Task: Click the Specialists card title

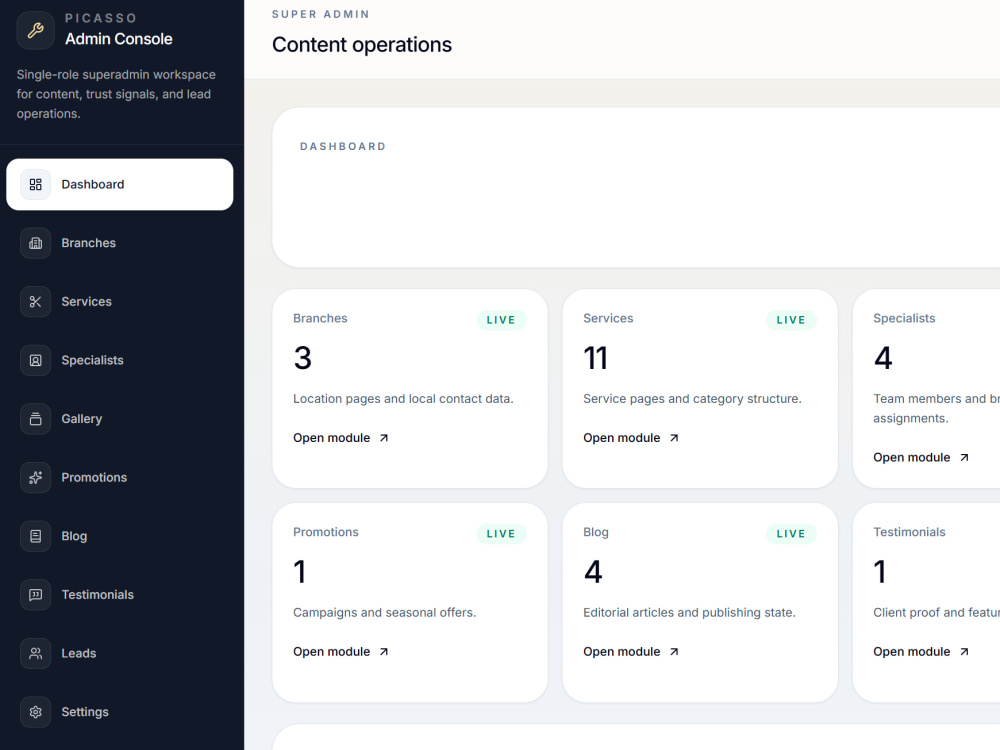Action: tap(904, 318)
